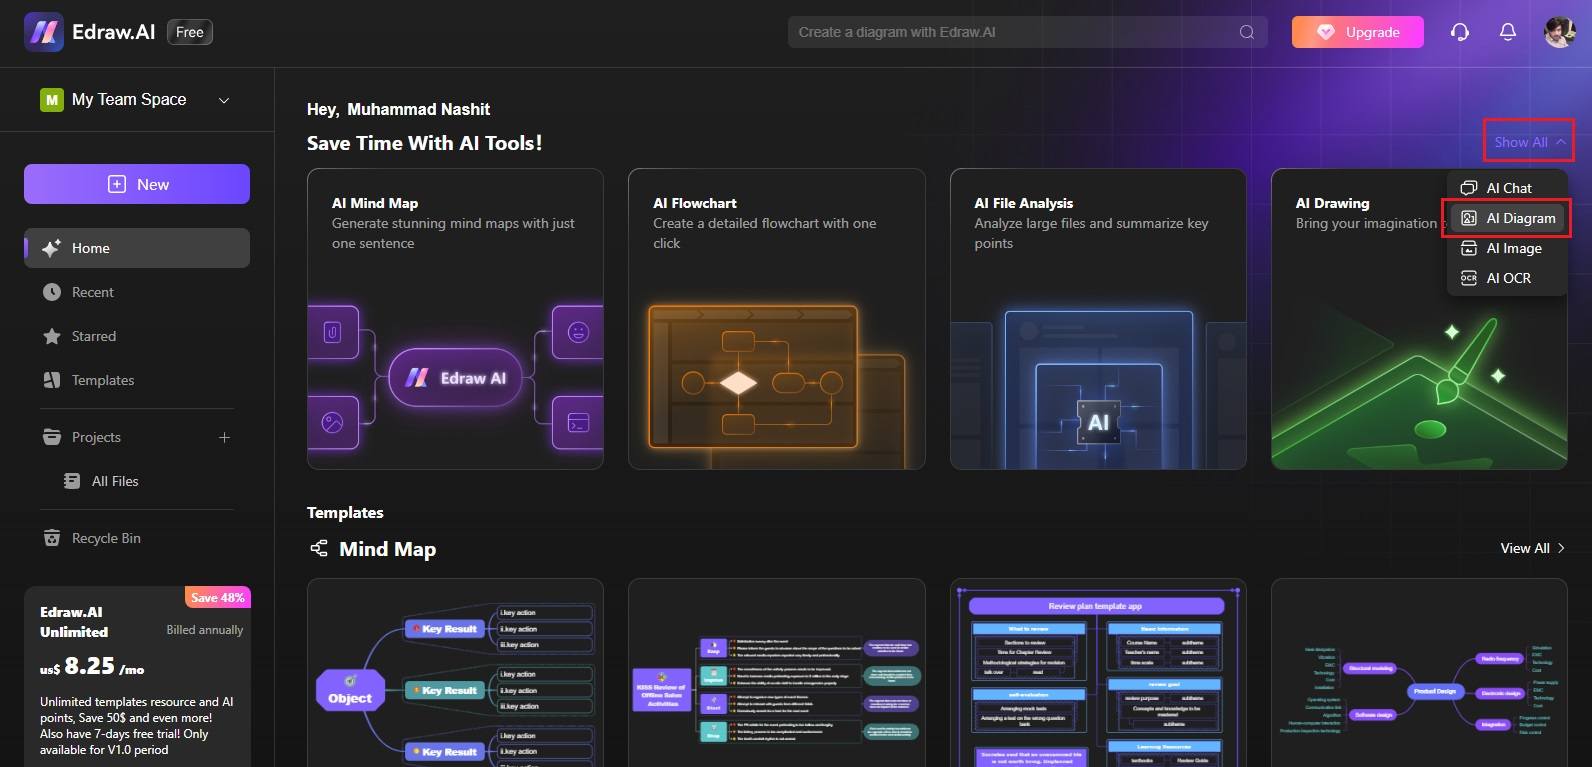Click the Projects folder icon

(52, 437)
